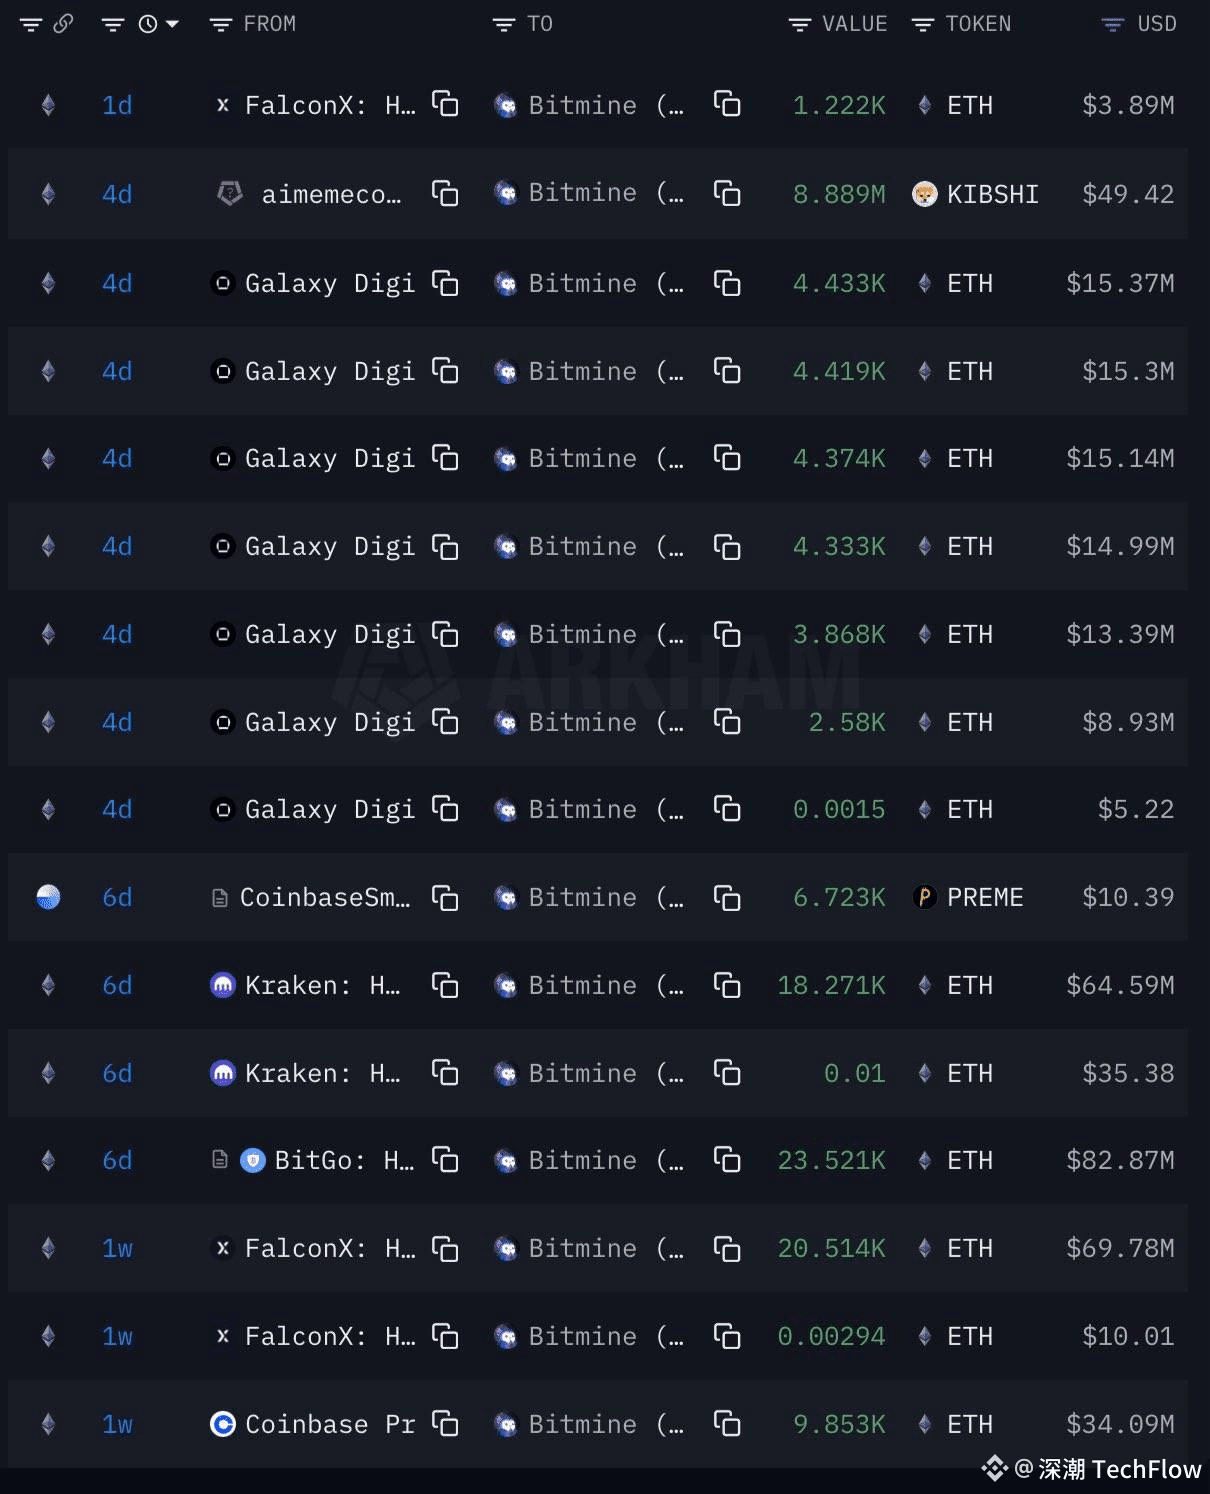Copy the Bitmine address in the KIBSHI row
This screenshot has width=1210, height=1494.
click(x=727, y=192)
